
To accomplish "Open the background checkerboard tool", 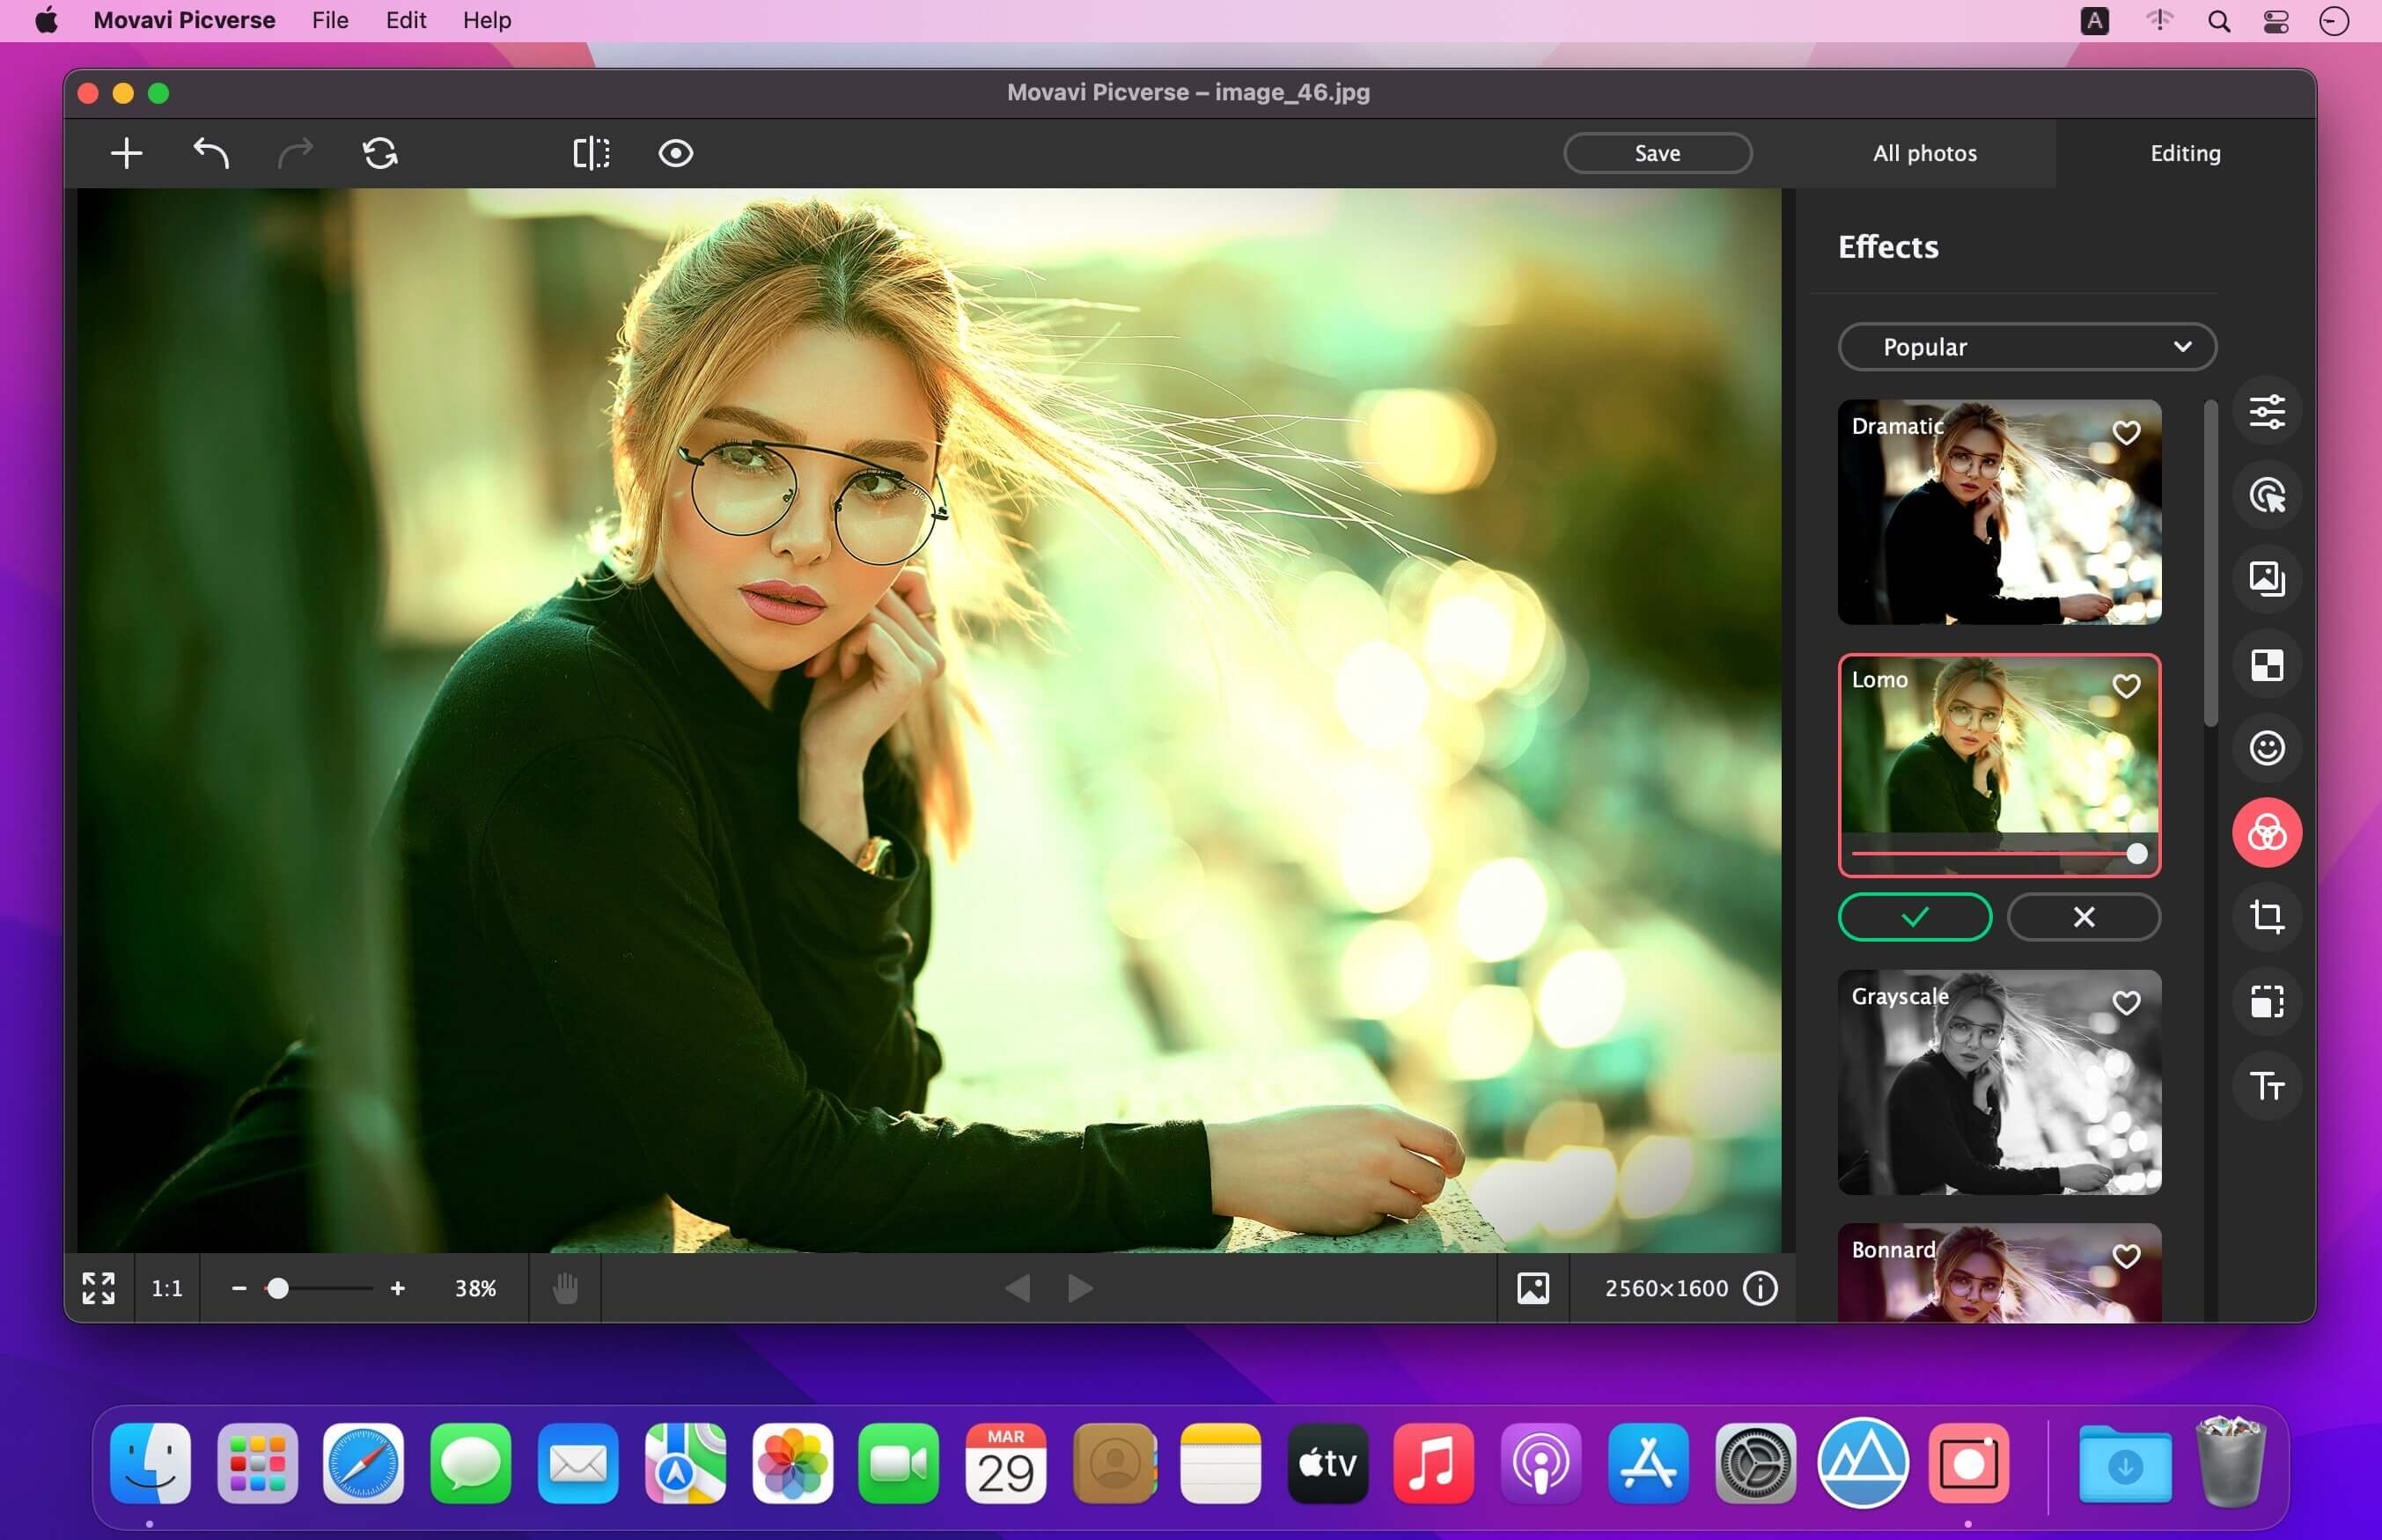I will coord(2266,664).
